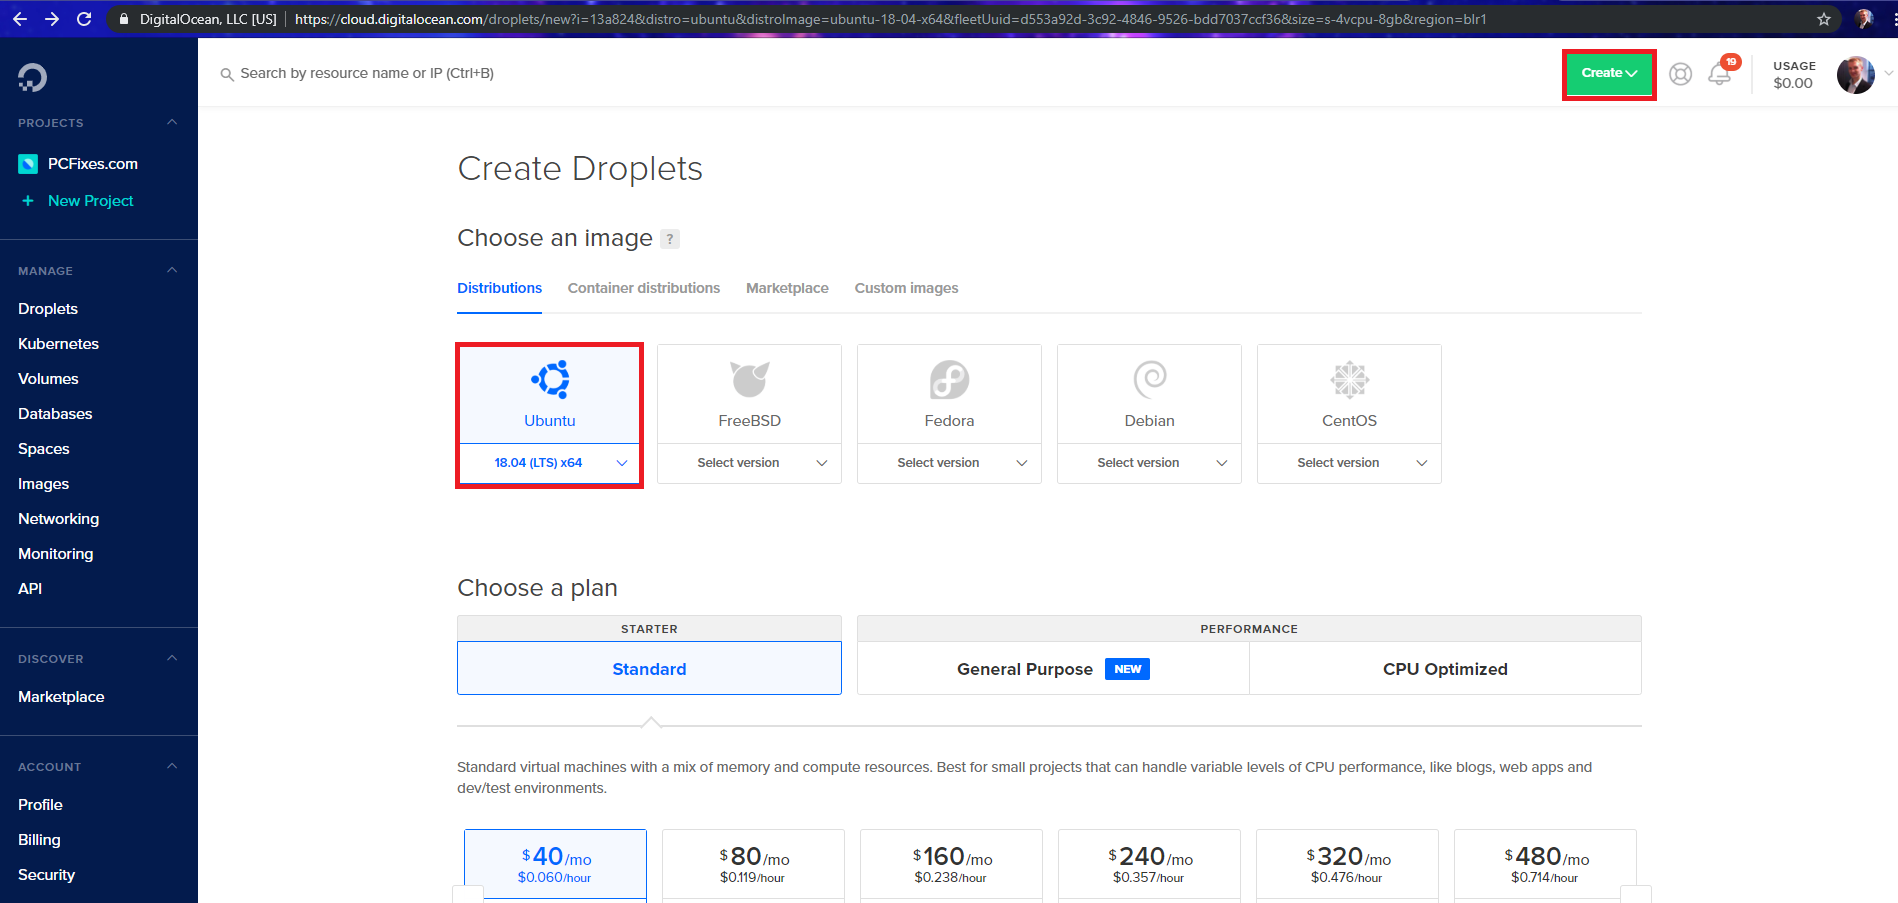1898x903 pixels.
Task: Open Debian Select version dropdown
Action: point(1150,463)
